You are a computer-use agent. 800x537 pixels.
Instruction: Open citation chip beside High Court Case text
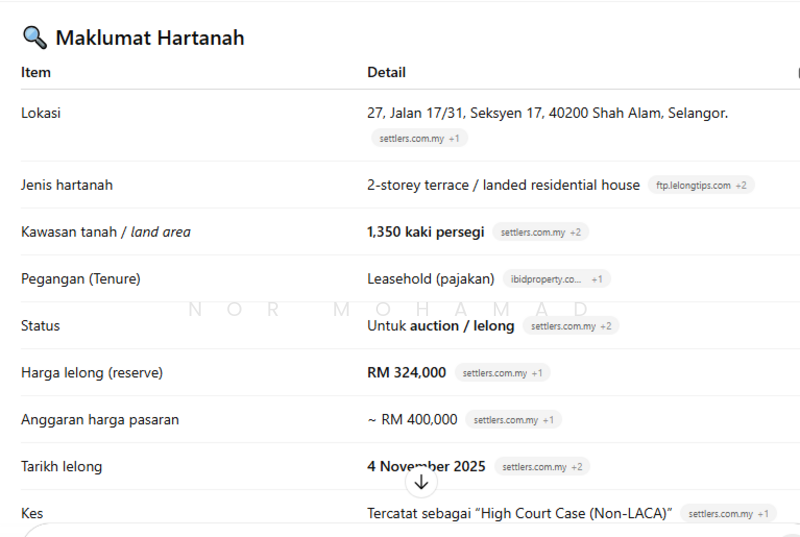click(728, 514)
